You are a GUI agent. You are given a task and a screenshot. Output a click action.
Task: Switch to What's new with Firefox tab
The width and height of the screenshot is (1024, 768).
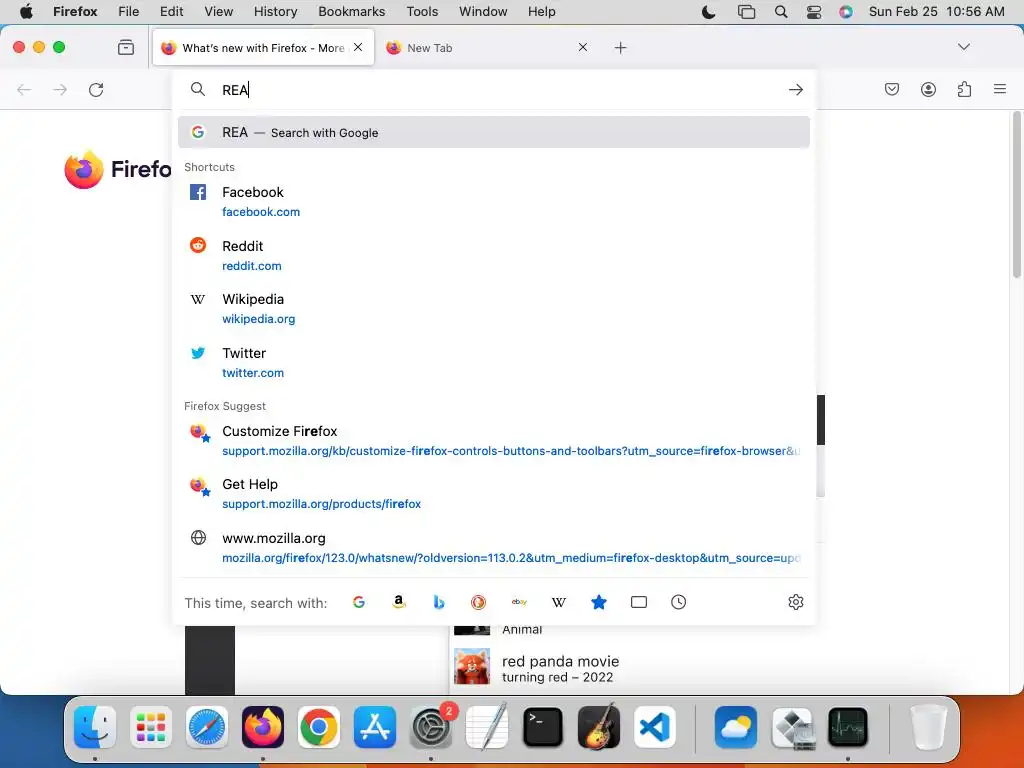click(263, 48)
